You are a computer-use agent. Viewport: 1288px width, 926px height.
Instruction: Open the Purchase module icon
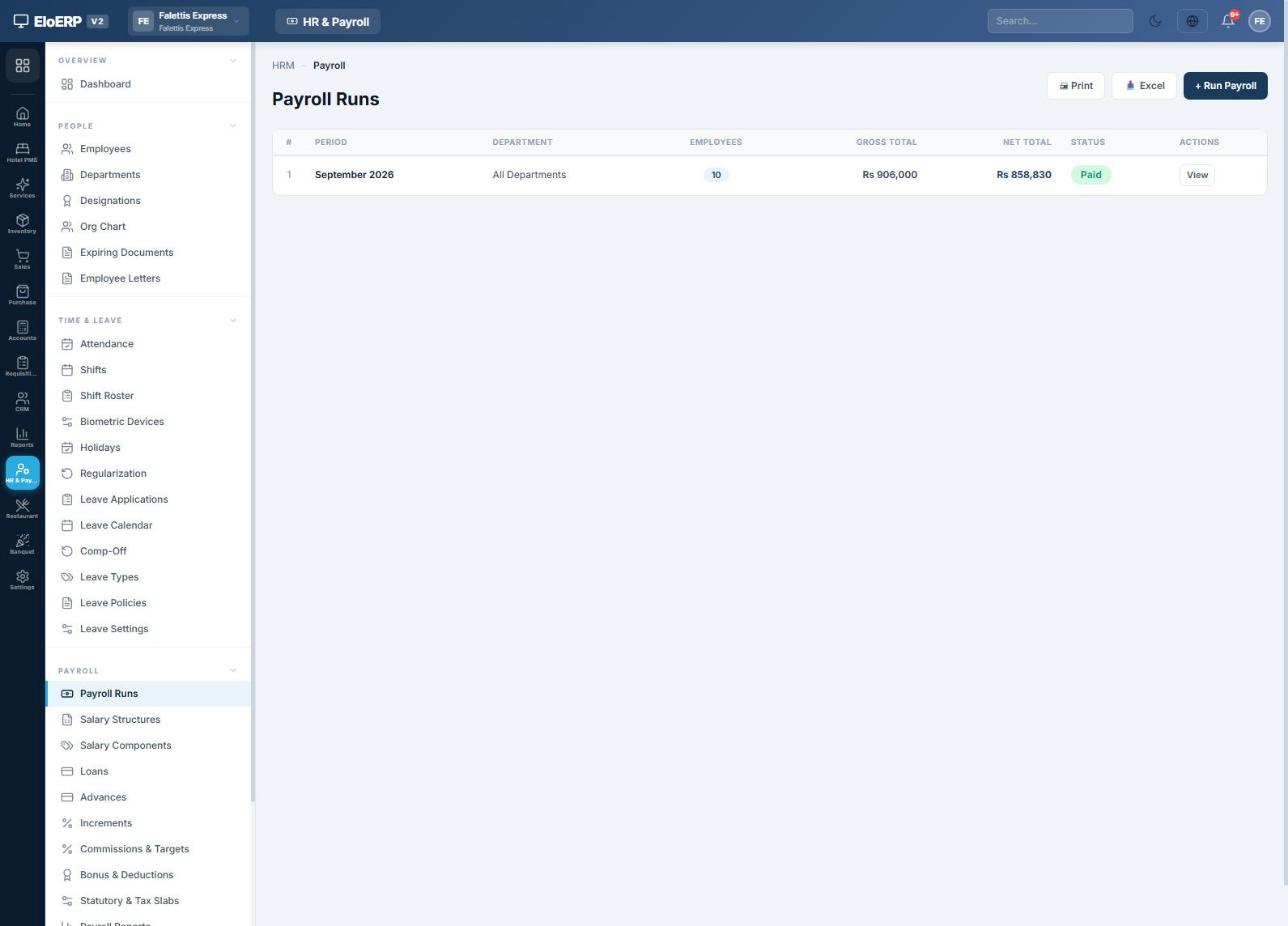(x=22, y=295)
